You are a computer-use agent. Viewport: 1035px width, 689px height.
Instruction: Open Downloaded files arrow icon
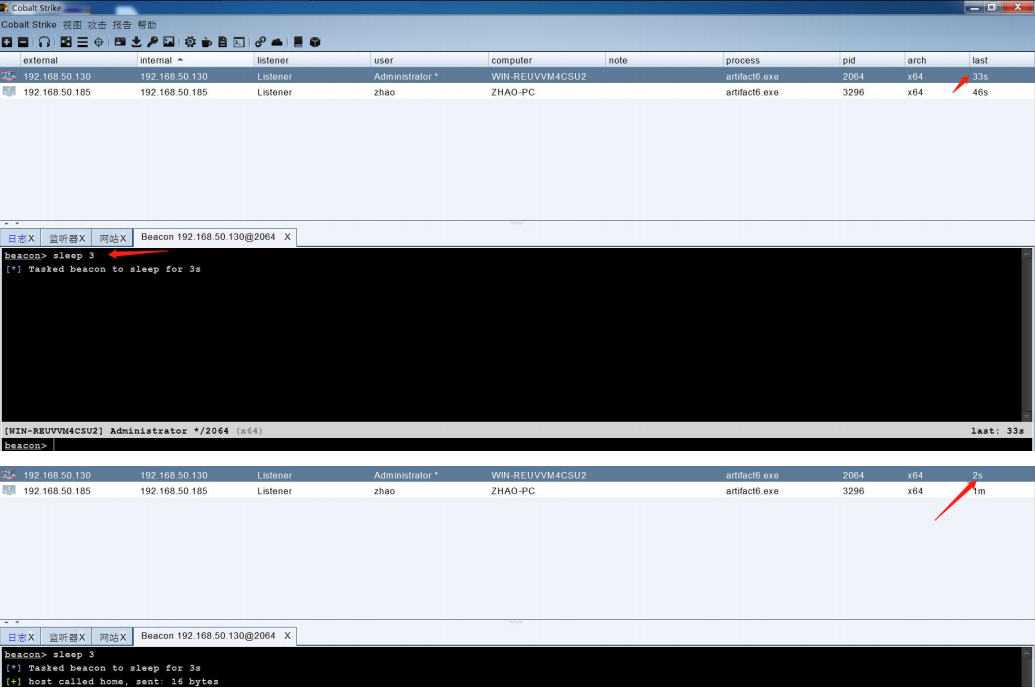click(x=137, y=42)
